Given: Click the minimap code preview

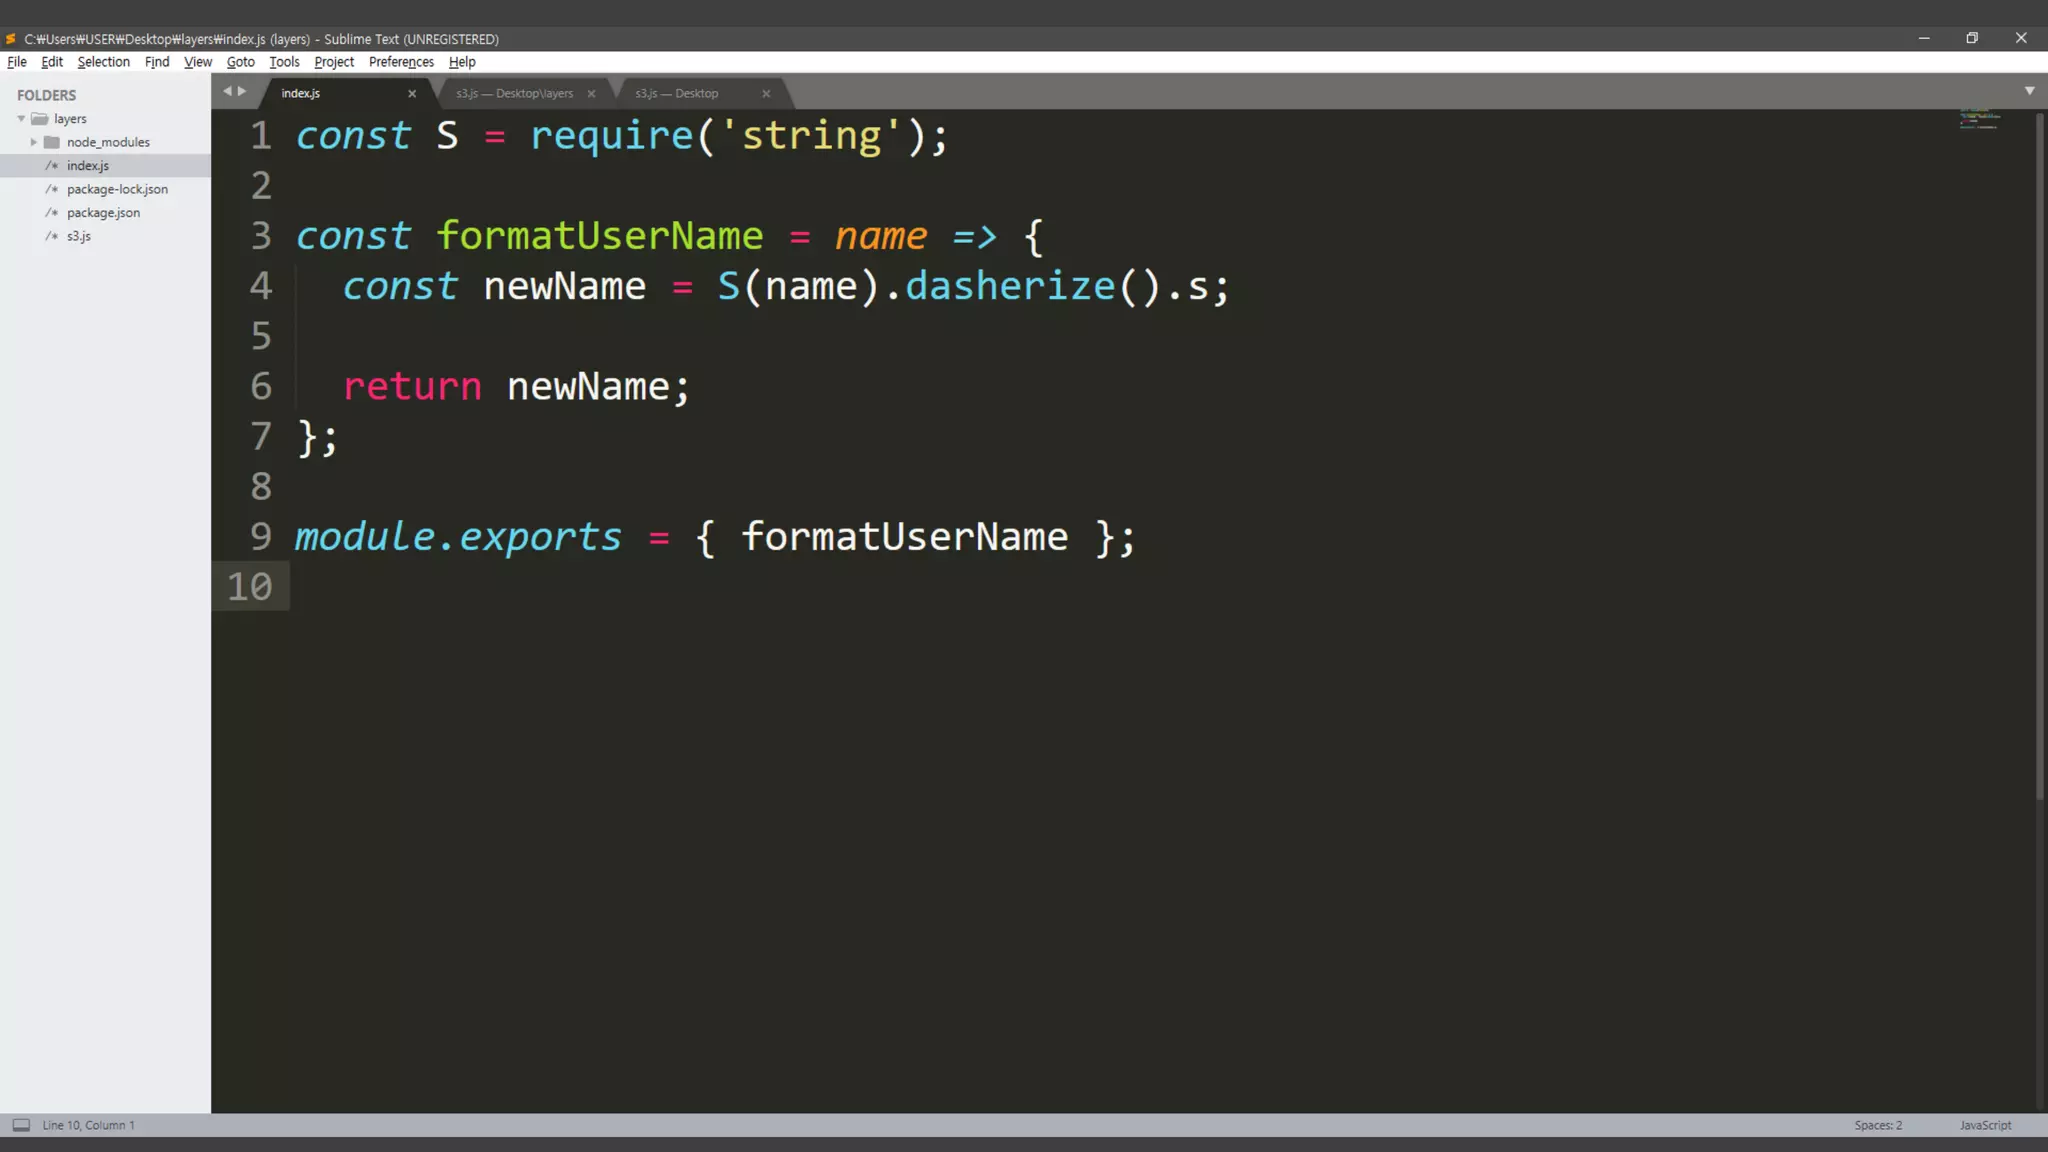Looking at the screenshot, I should (1979, 119).
